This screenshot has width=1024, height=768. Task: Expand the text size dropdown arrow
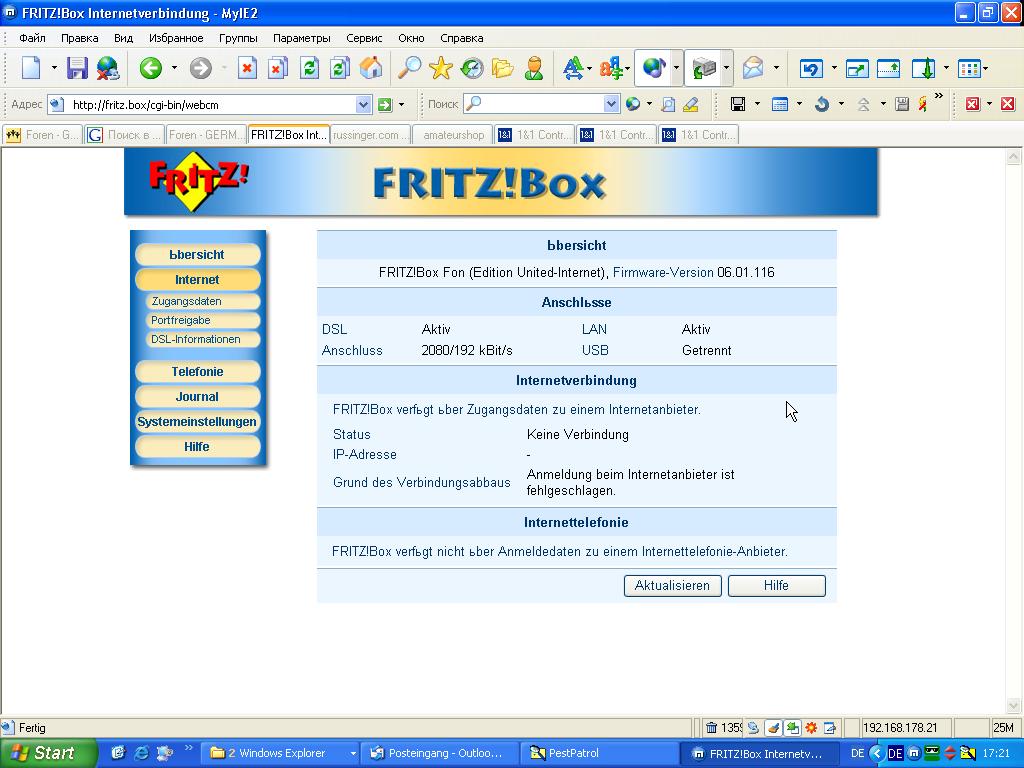coord(589,68)
